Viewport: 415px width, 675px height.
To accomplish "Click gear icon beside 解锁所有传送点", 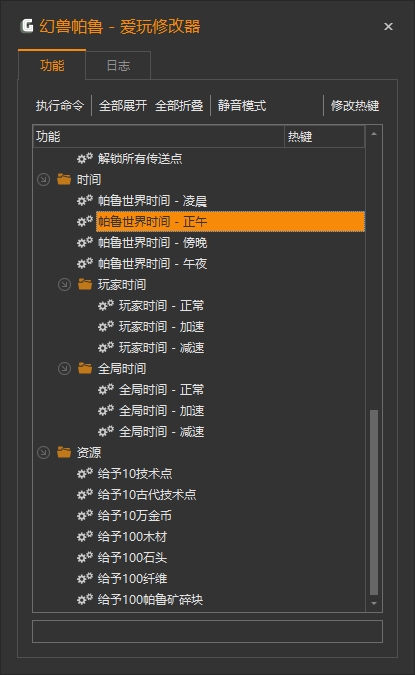I will click(85, 158).
